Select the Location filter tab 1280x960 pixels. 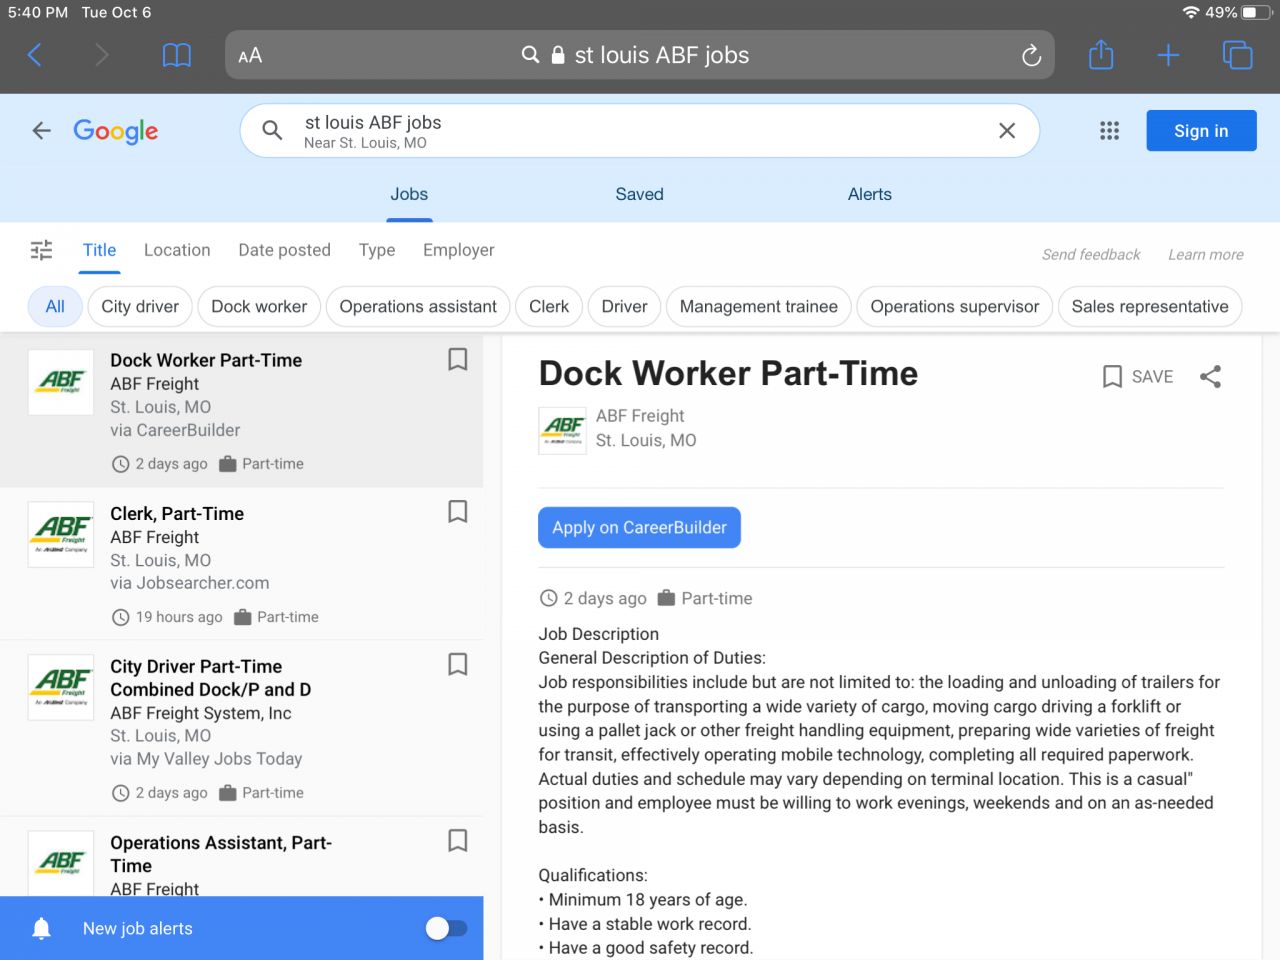(x=177, y=250)
